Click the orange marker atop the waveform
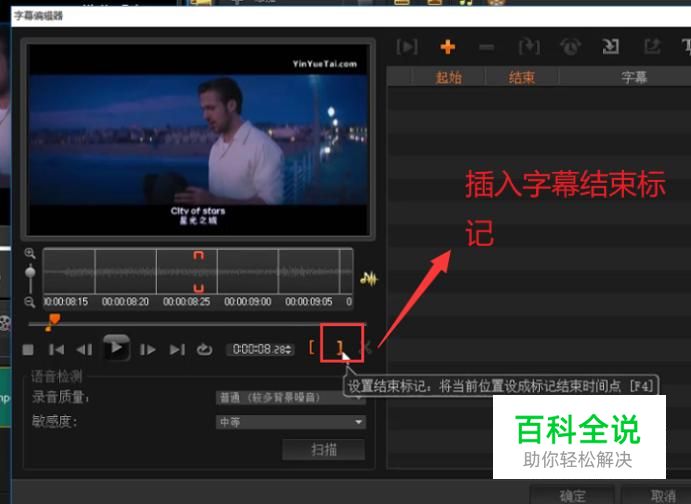Image resolution: width=691 pixels, height=504 pixels. coord(199,255)
